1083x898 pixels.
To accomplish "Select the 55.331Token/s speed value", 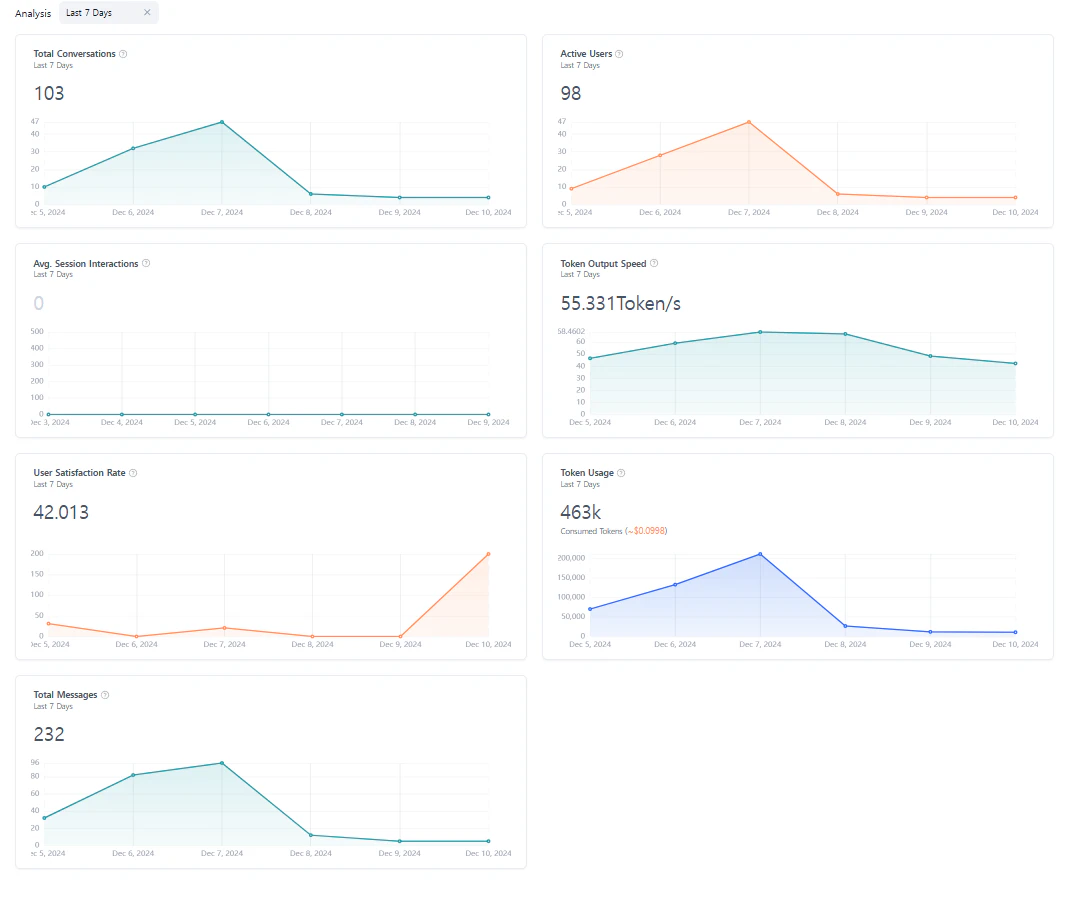I will point(620,303).
